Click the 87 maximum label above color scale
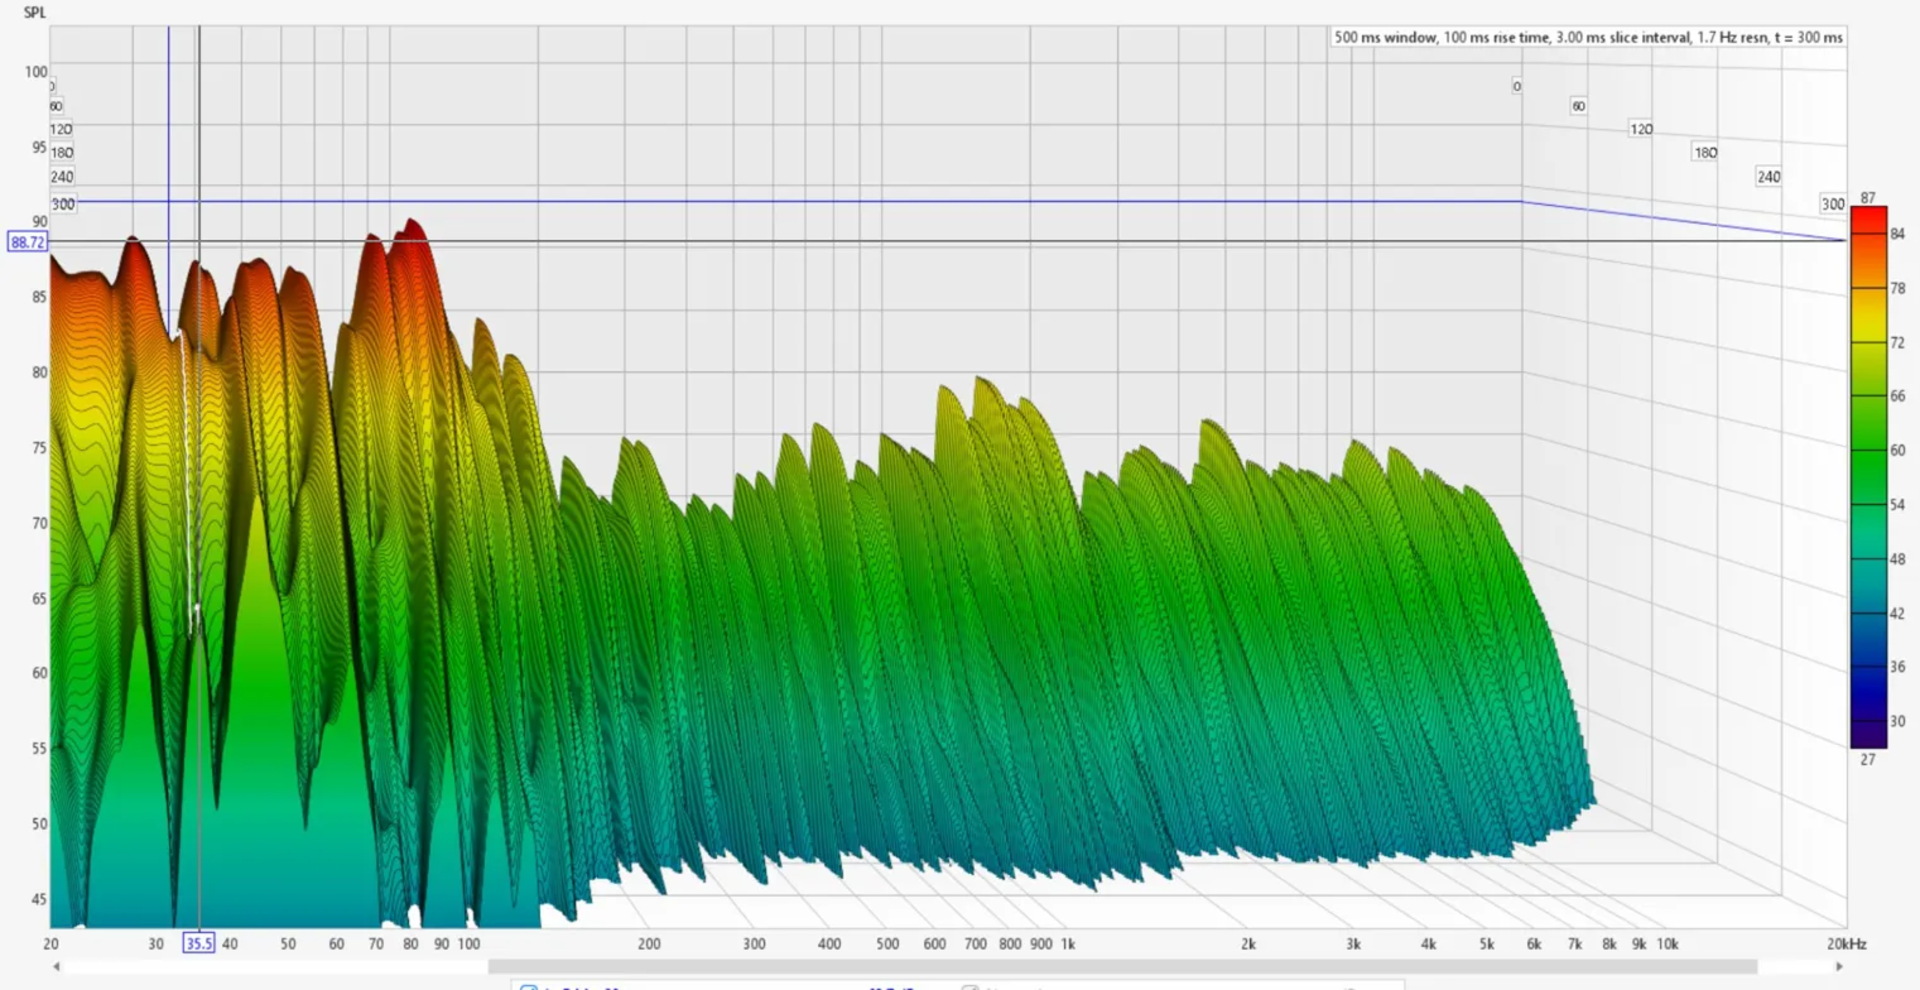 pos(1868,198)
